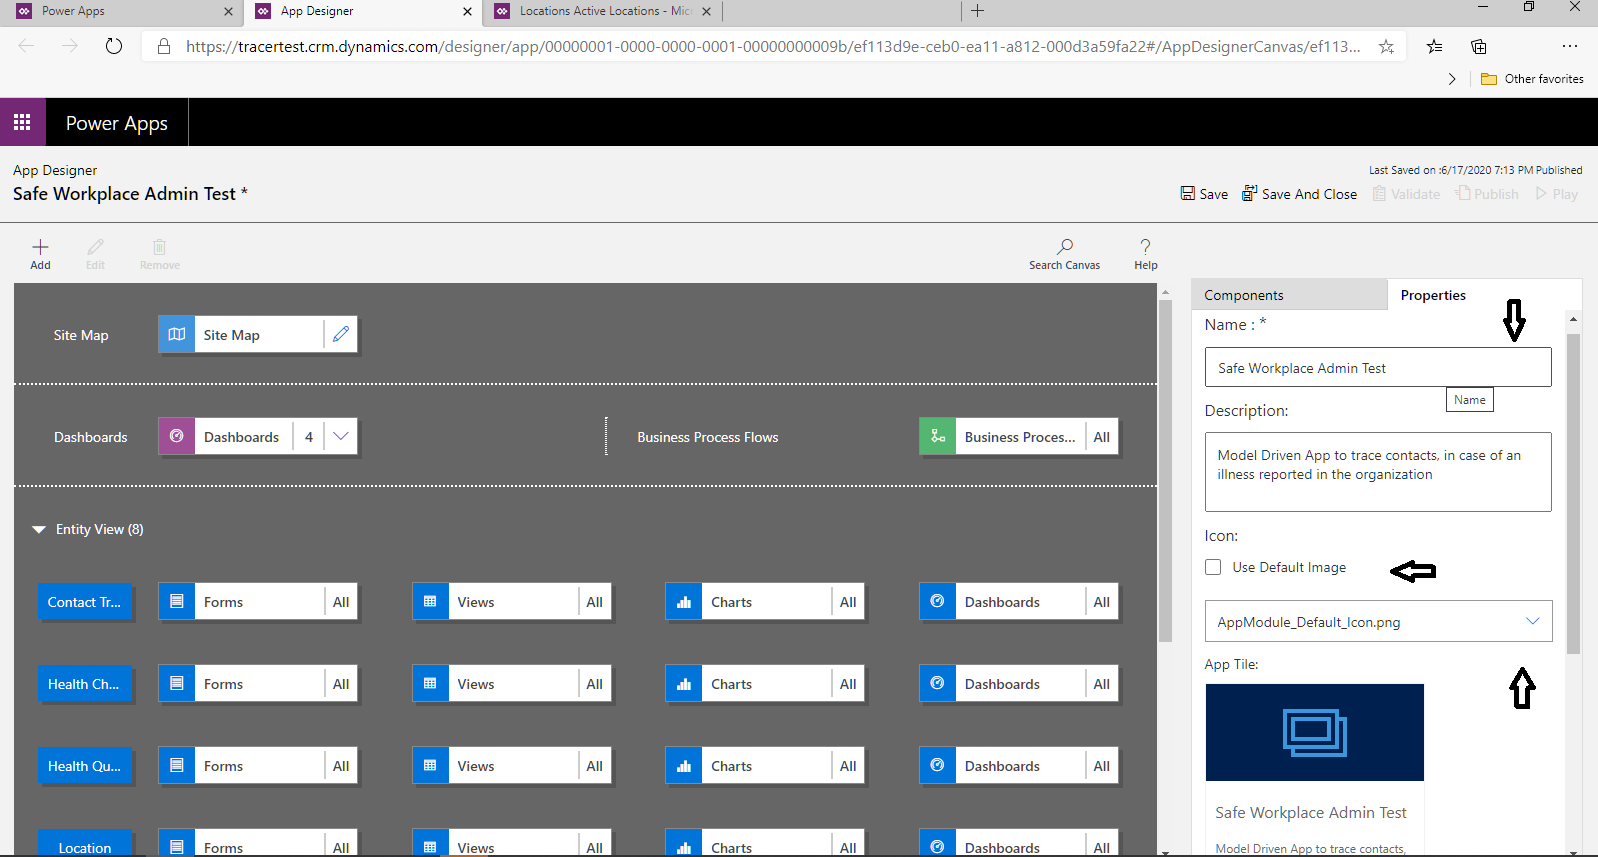Click Contact Tr... row Forms icon
The image size is (1598, 857).
point(177,601)
